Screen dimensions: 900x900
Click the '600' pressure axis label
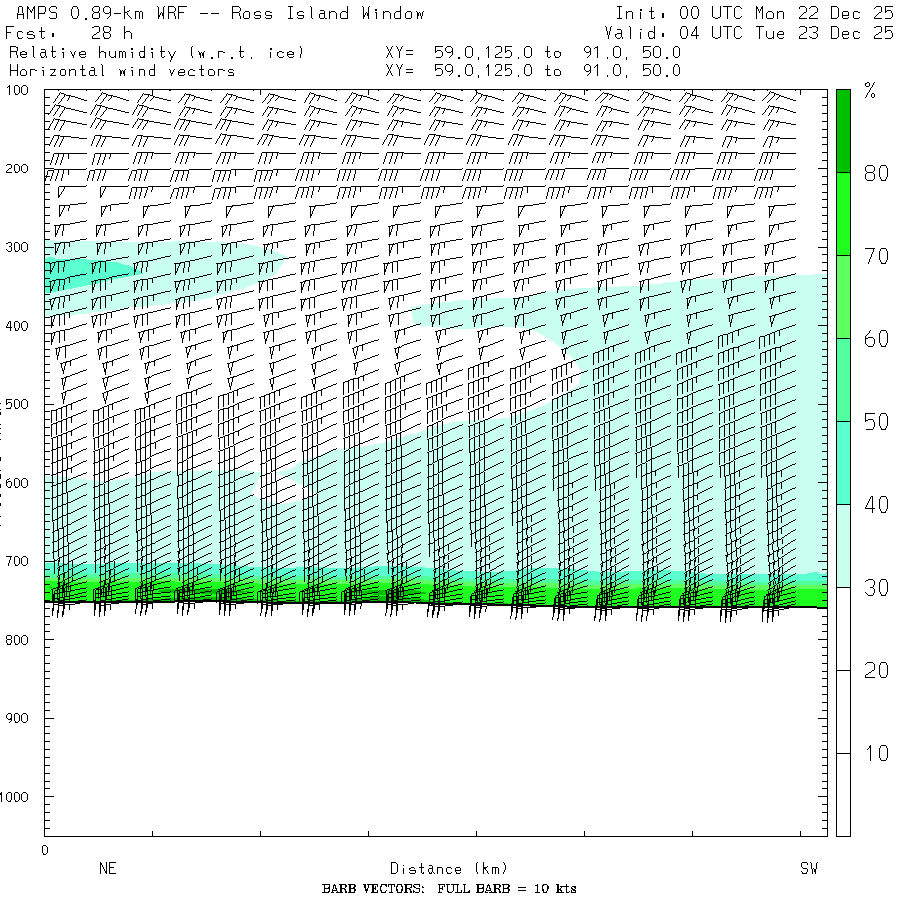click(17, 483)
